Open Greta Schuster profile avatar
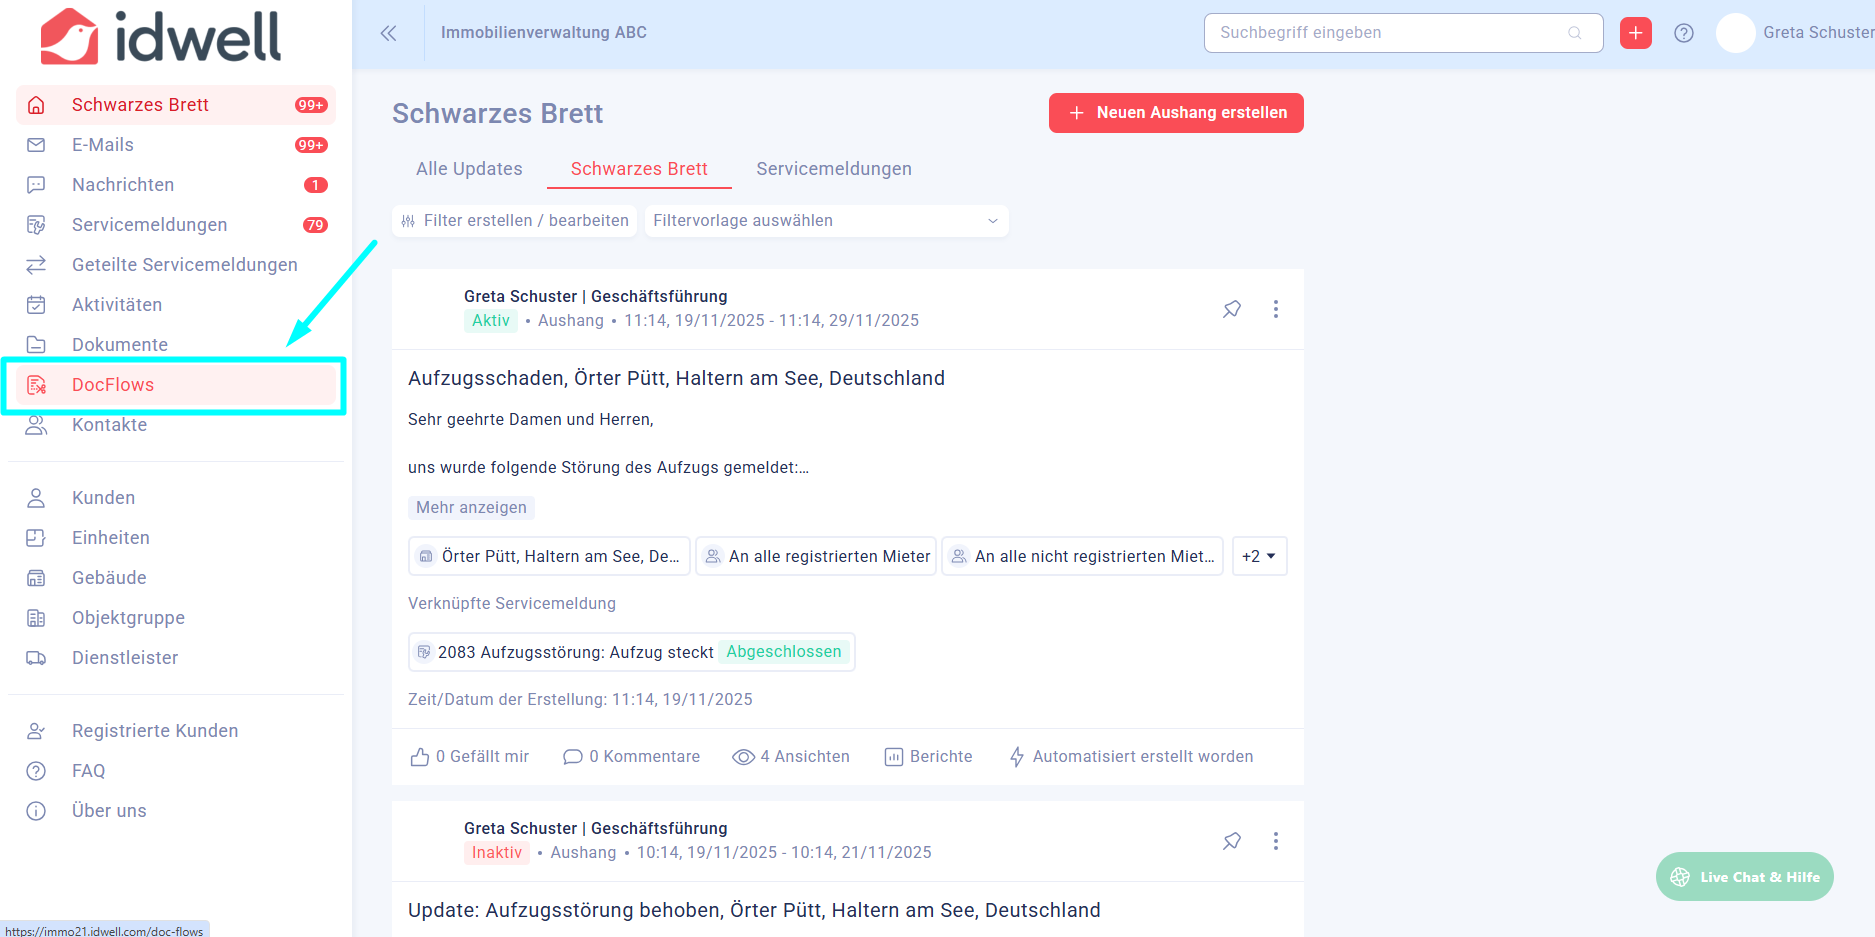 [x=1736, y=33]
